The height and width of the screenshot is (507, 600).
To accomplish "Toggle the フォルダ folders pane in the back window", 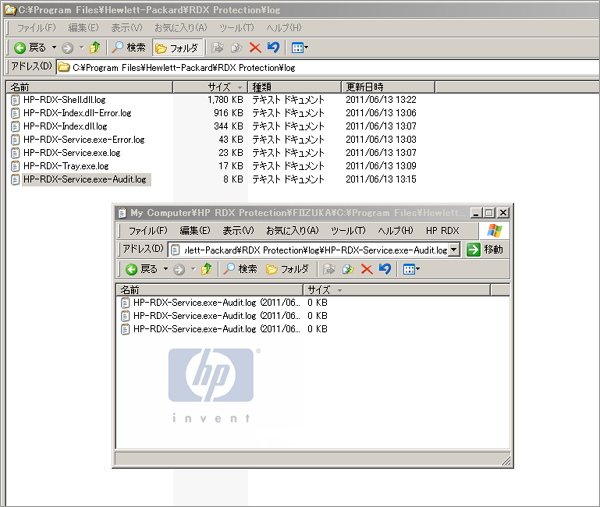I will click(x=178, y=47).
